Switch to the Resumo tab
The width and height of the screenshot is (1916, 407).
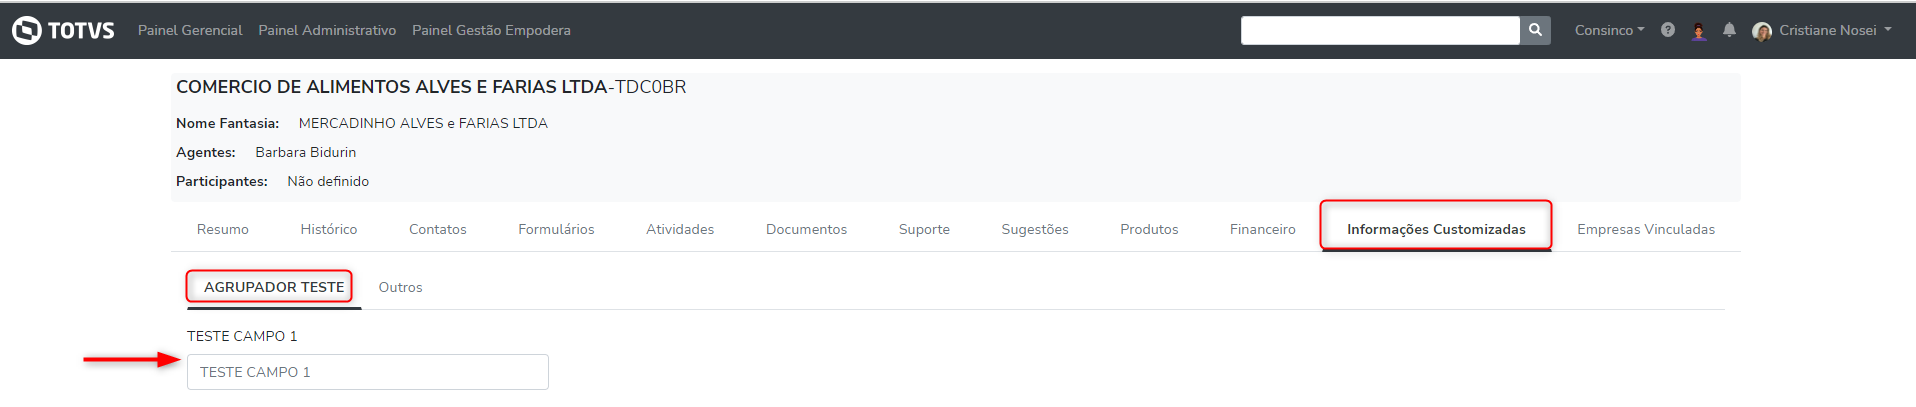pos(223,229)
